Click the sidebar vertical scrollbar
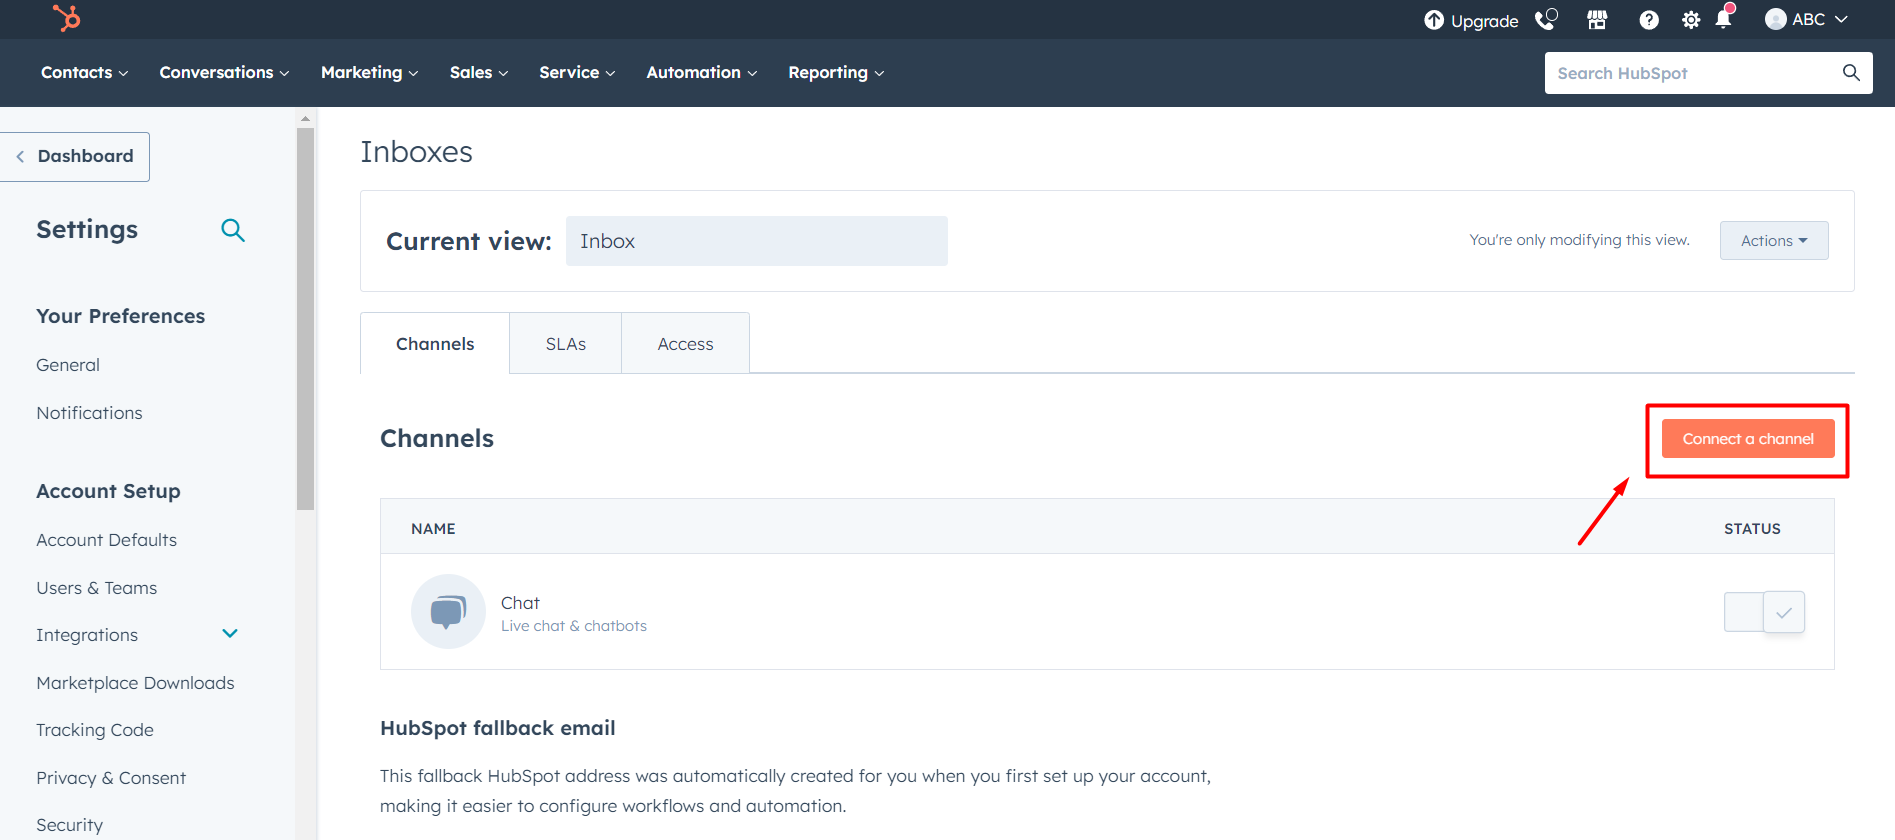The height and width of the screenshot is (840, 1895). click(x=305, y=320)
